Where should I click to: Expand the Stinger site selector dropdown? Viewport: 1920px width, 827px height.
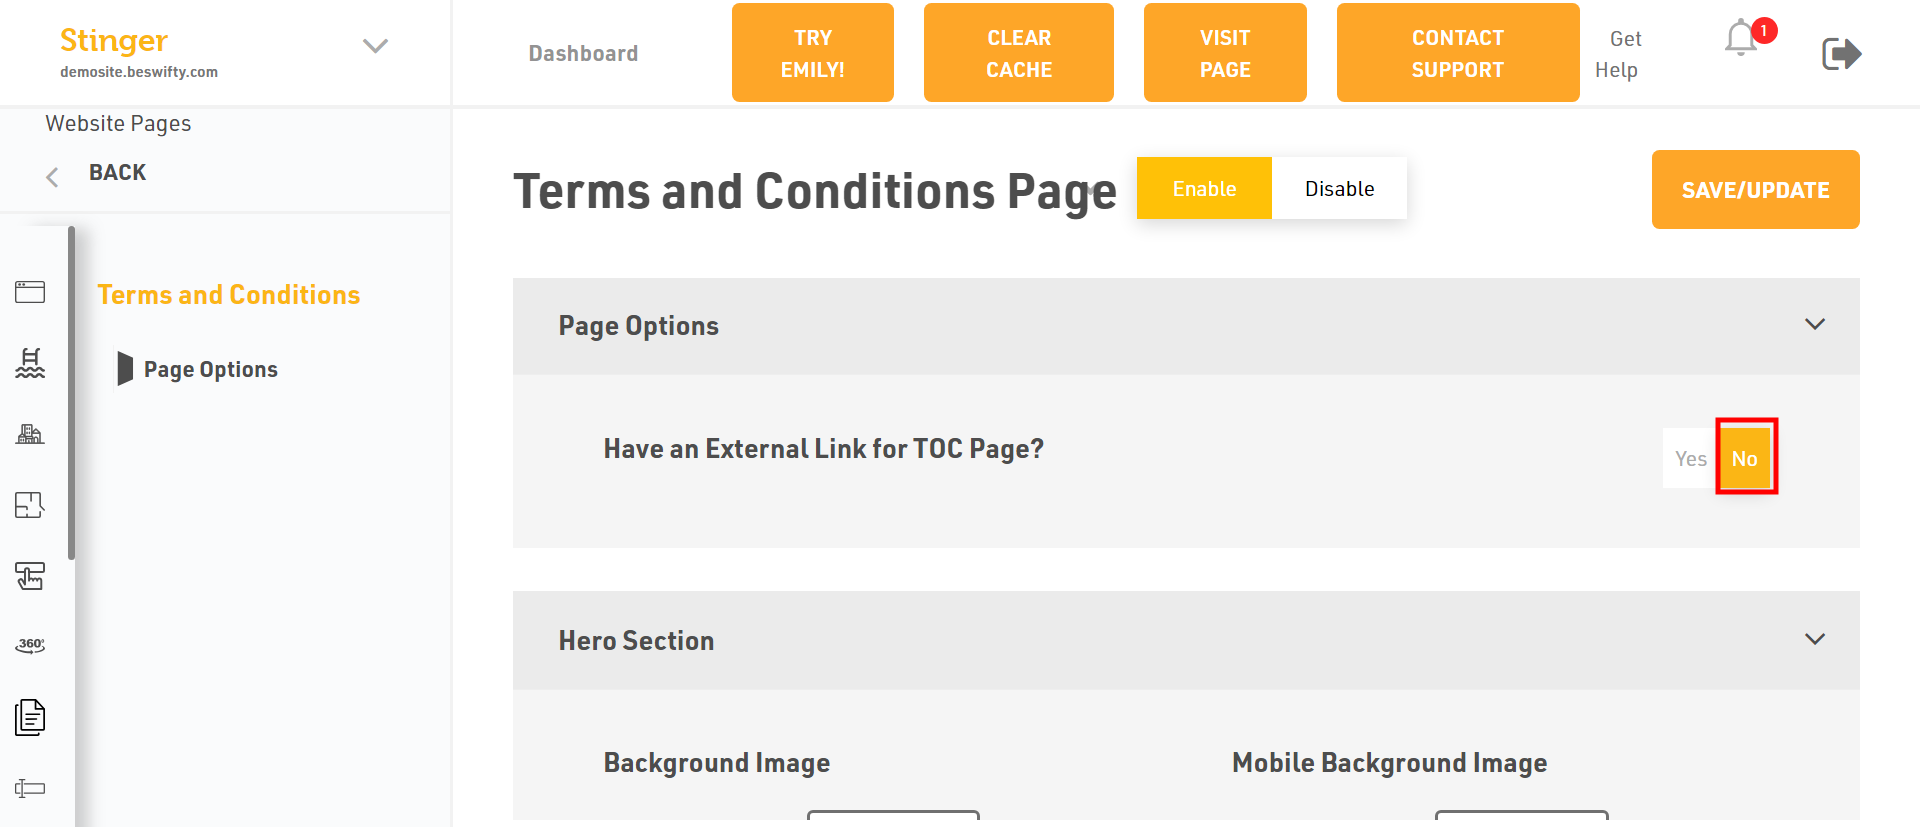375,46
